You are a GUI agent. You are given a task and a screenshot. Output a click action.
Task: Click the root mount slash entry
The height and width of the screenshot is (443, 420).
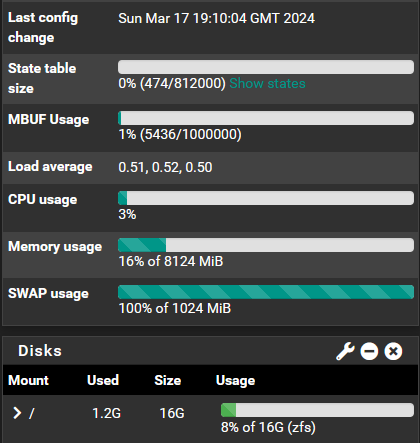pyautogui.click(x=32, y=413)
